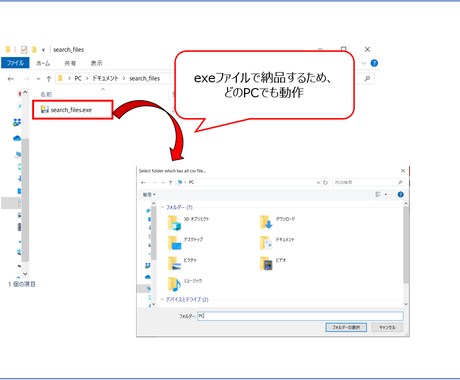Click the 1 個の項目 status text
This screenshot has height=380, width=460.
coord(22,284)
